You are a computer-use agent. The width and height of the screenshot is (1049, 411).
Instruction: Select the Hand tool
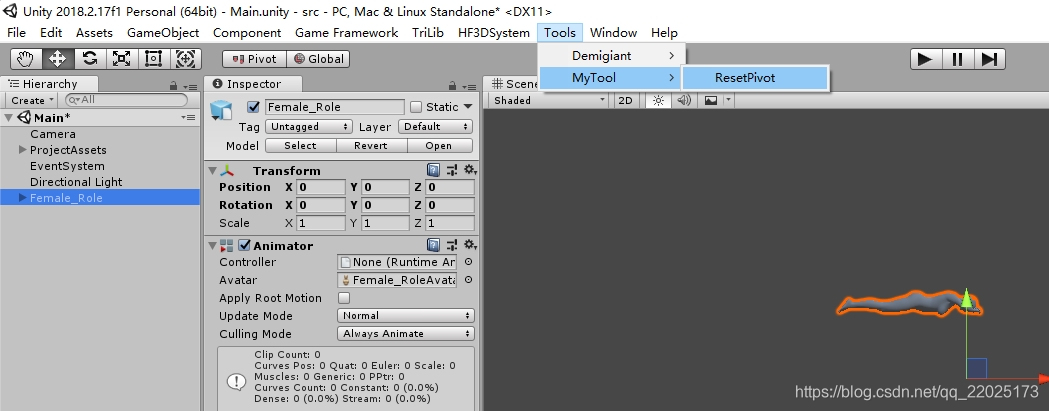click(x=25, y=59)
